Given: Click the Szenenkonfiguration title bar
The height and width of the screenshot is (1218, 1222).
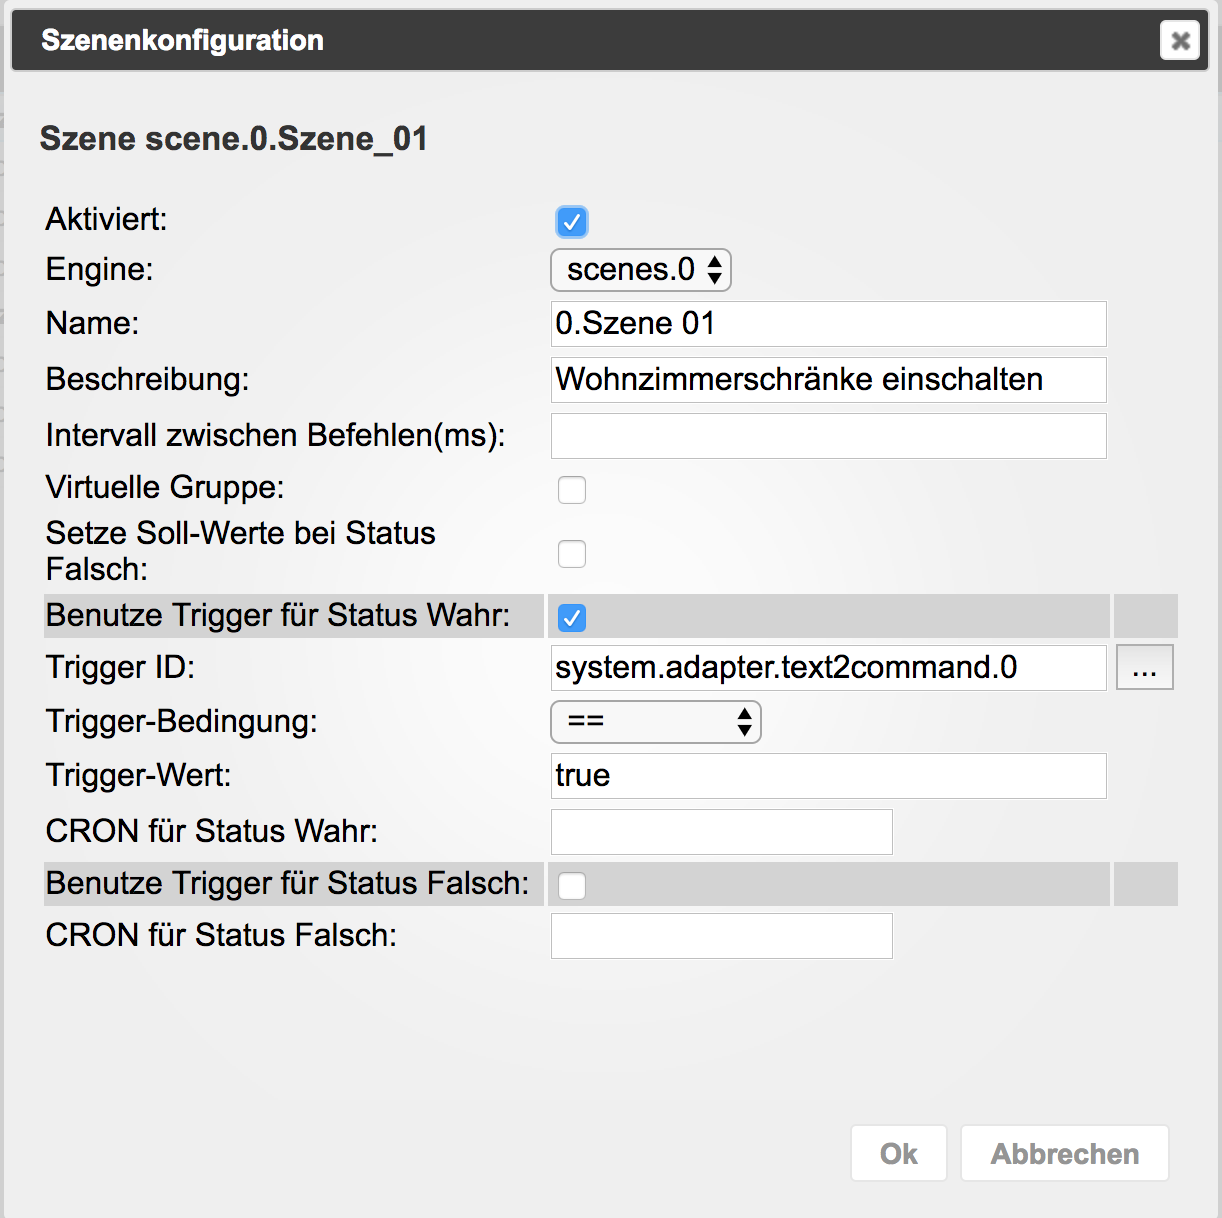Looking at the screenshot, I should tap(600, 41).
